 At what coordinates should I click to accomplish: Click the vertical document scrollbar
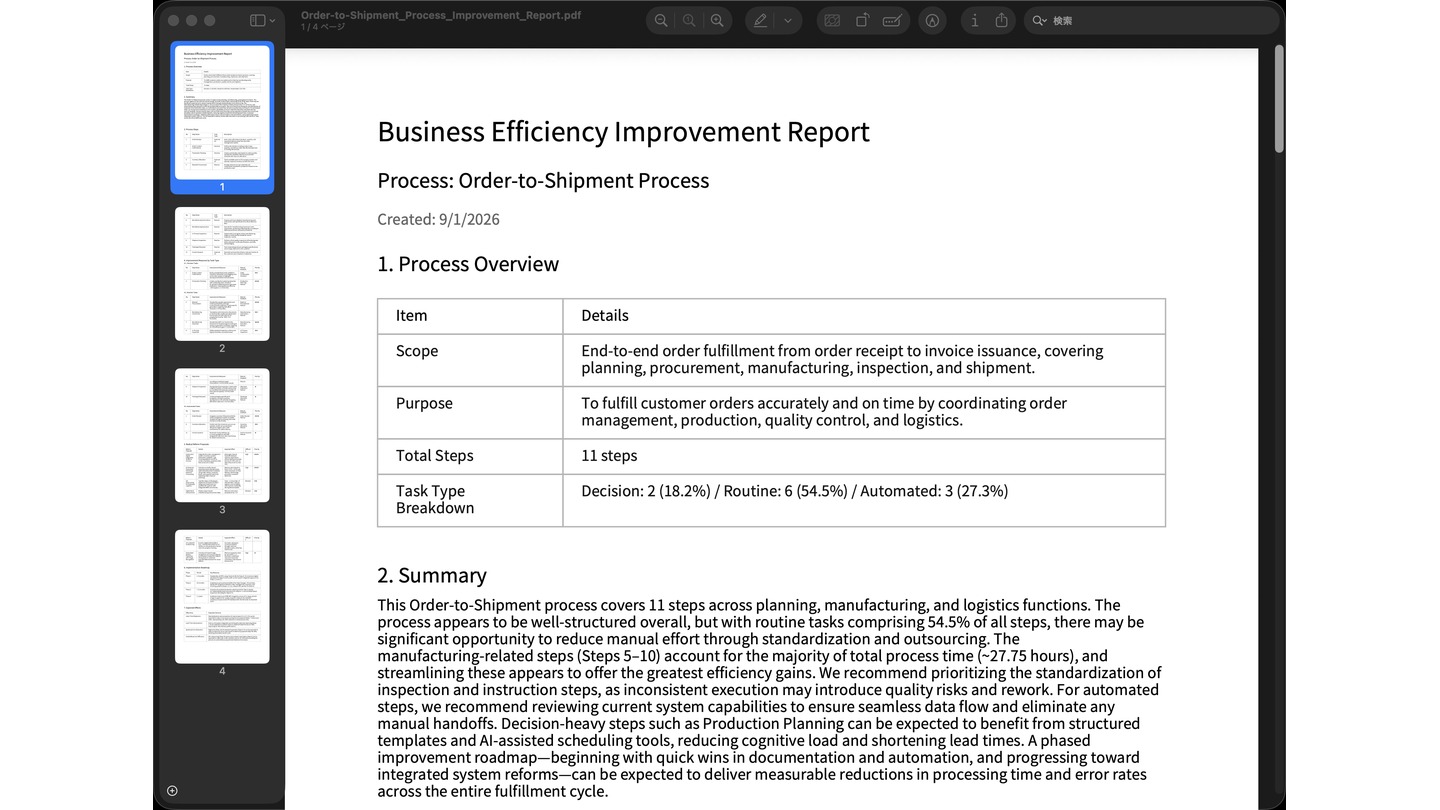tap(1279, 99)
